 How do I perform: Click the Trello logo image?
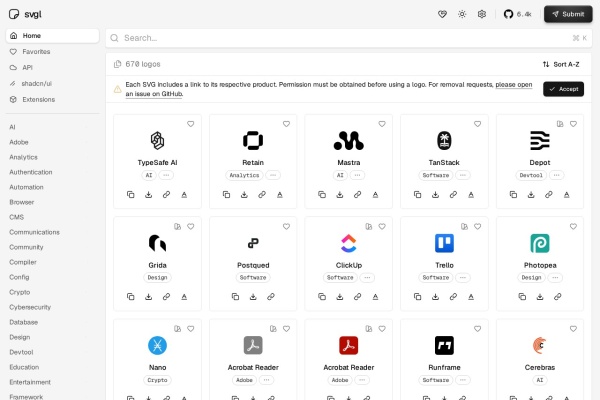tap(444, 243)
